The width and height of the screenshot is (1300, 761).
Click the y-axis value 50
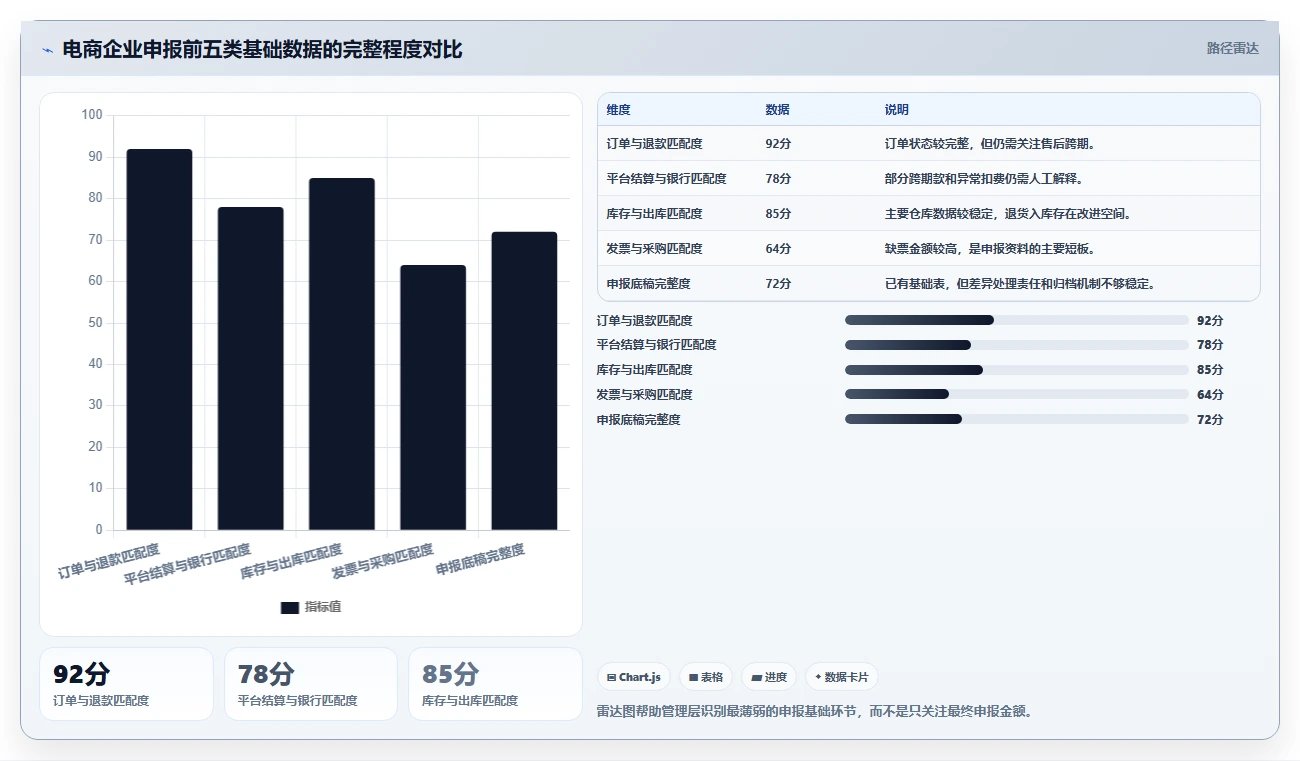point(96,323)
